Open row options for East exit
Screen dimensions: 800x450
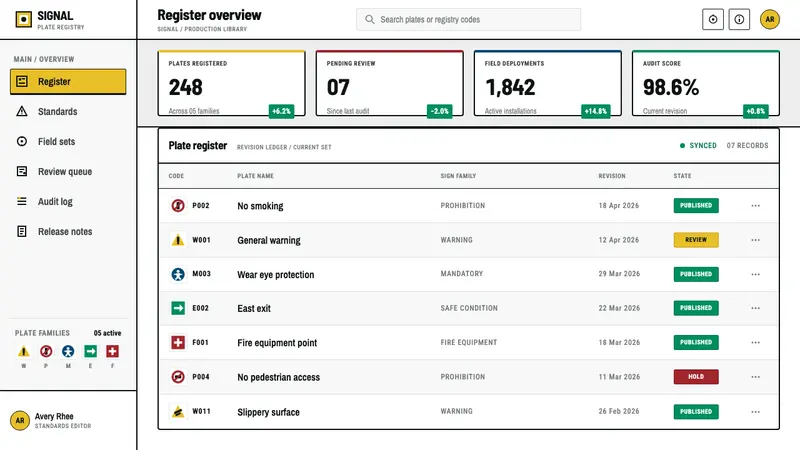[756, 308]
